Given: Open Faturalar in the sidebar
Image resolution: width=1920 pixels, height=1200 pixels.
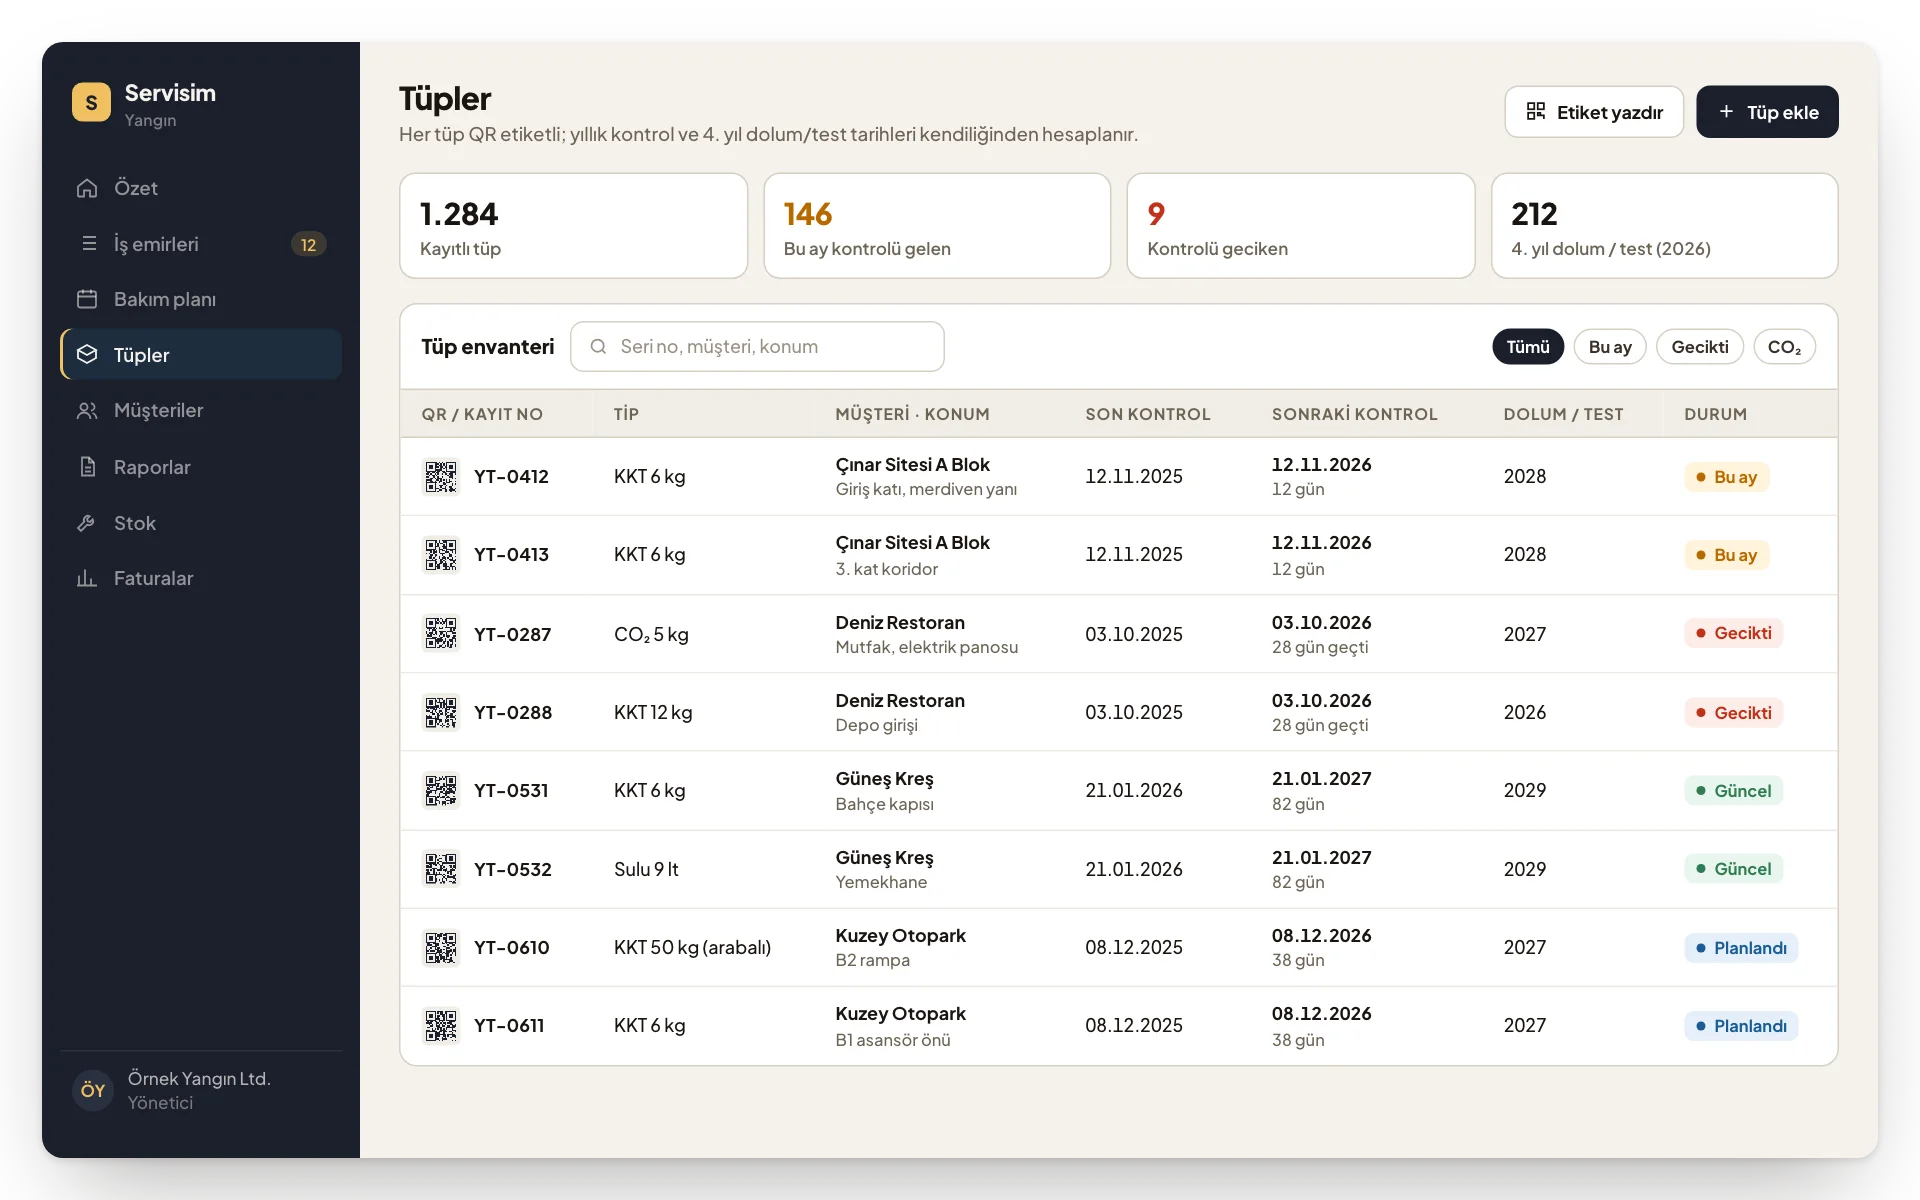Looking at the screenshot, I should [201, 578].
